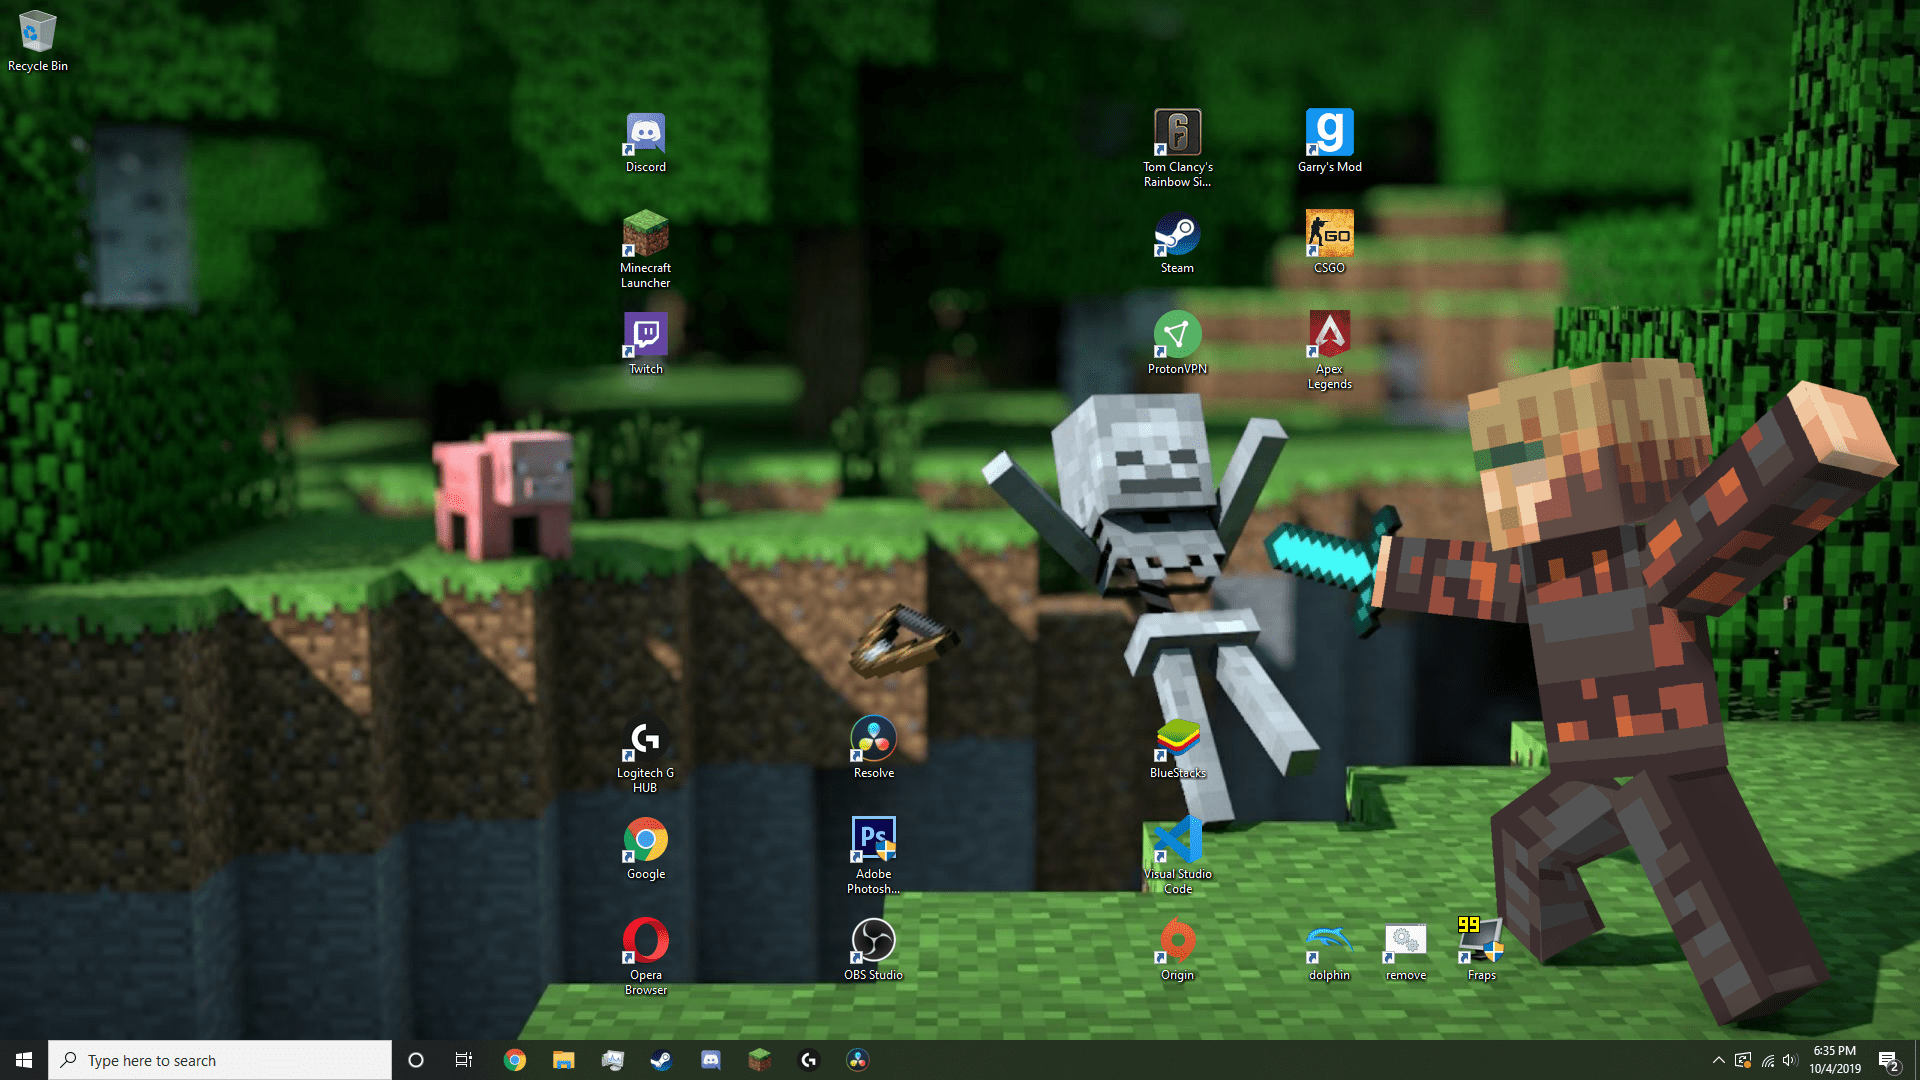Viewport: 1920px width, 1080px height.
Task: Open Steam from the taskbar
Action: coord(662,1060)
